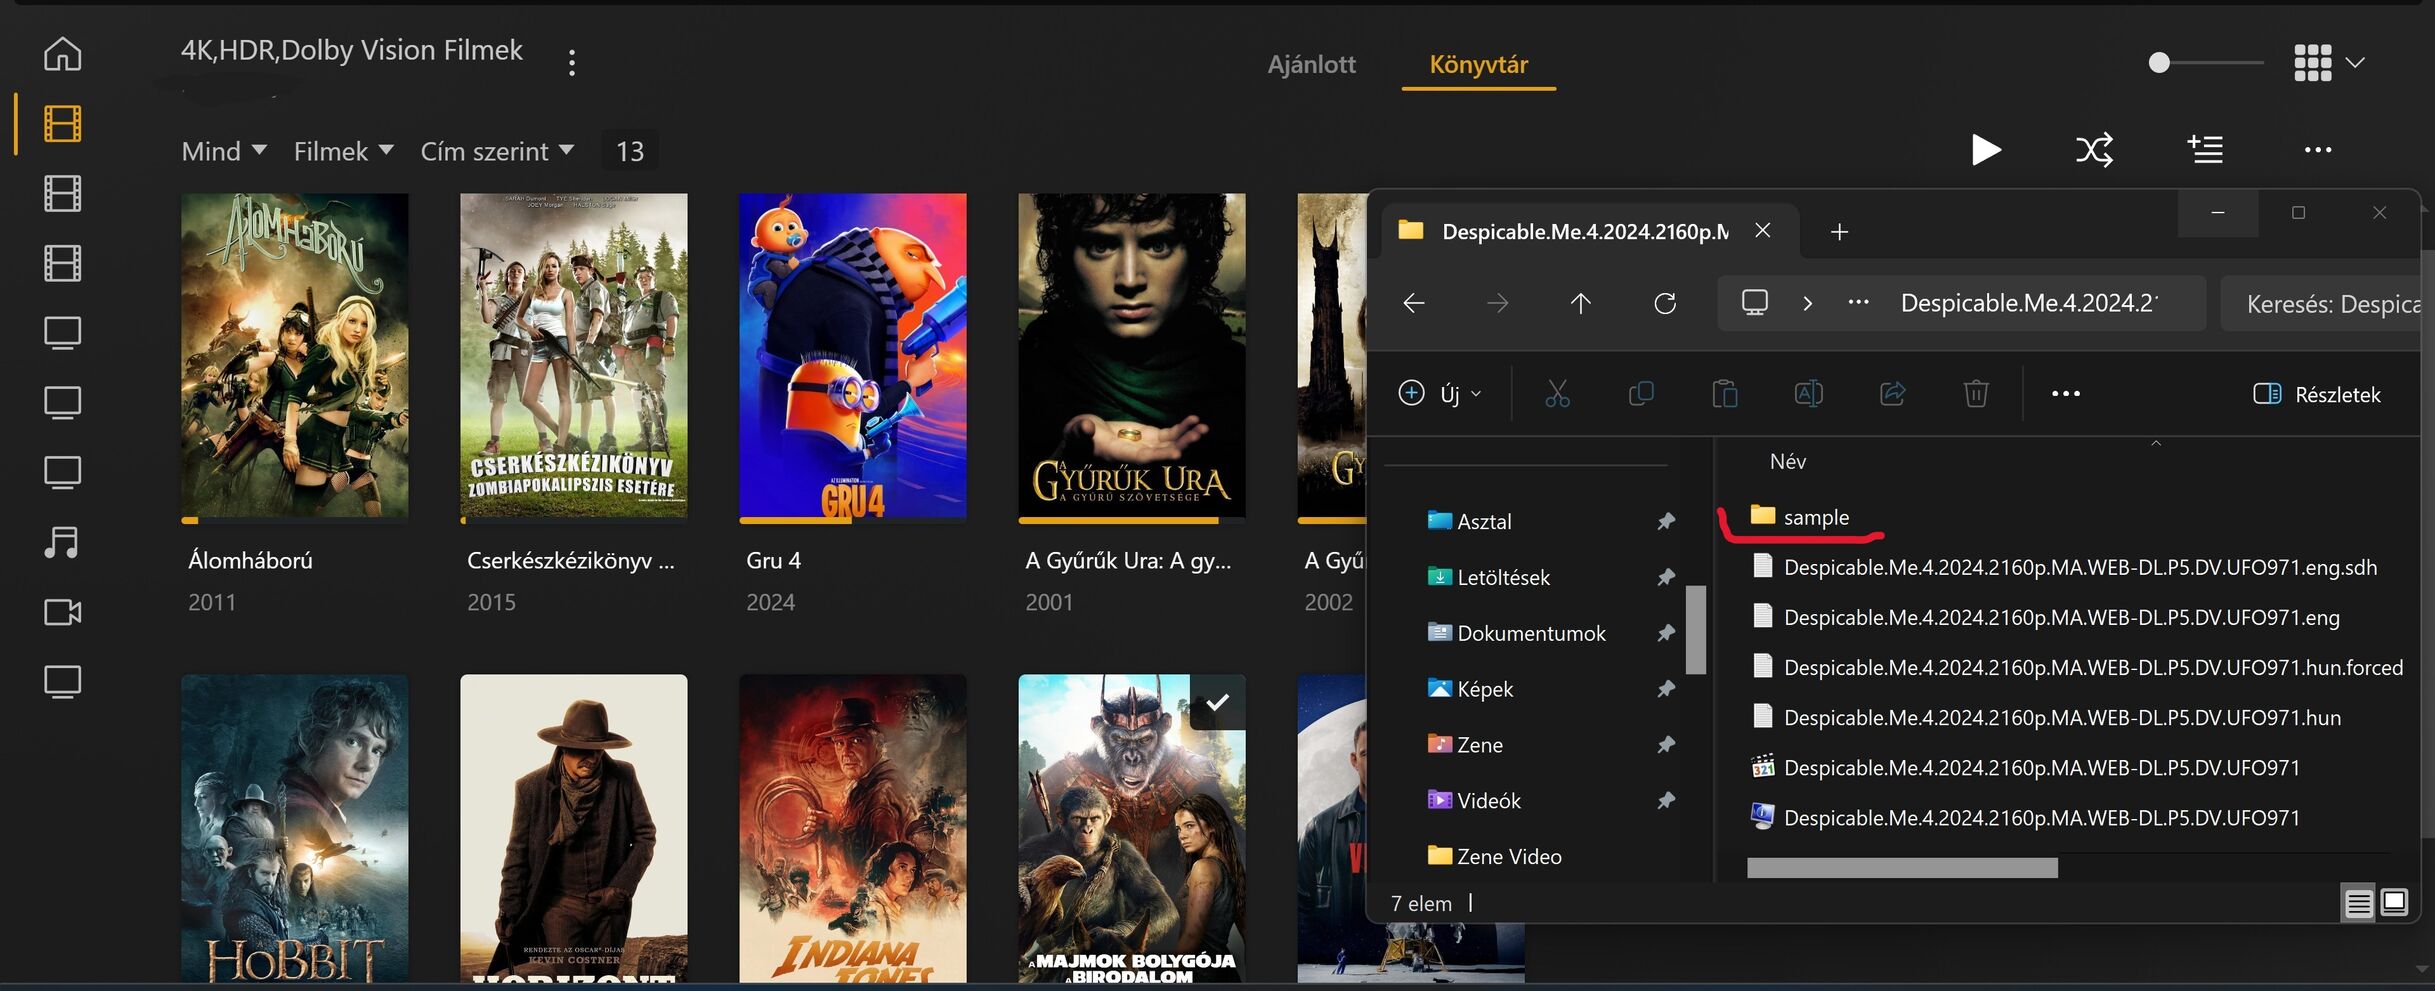Click the Cut scissors icon
Image resolution: width=2435 pixels, height=991 pixels.
click(x=1557, y=394)
